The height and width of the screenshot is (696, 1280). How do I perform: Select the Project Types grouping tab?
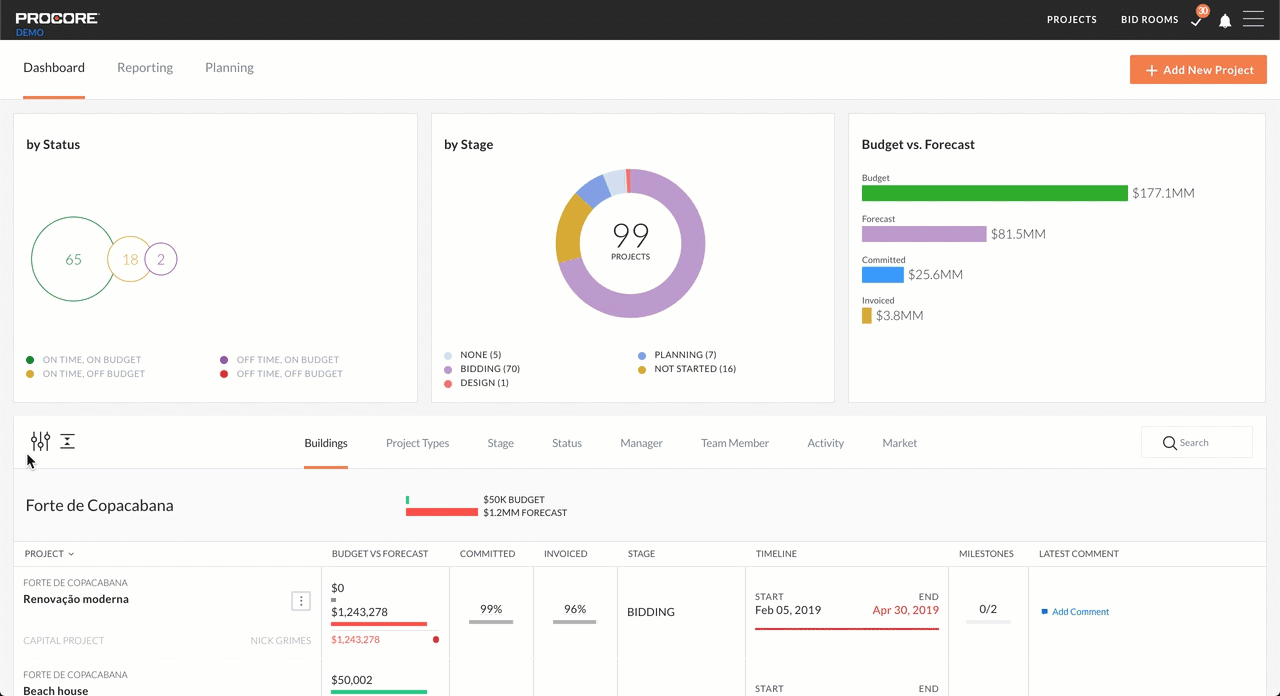tap(417, 443)
